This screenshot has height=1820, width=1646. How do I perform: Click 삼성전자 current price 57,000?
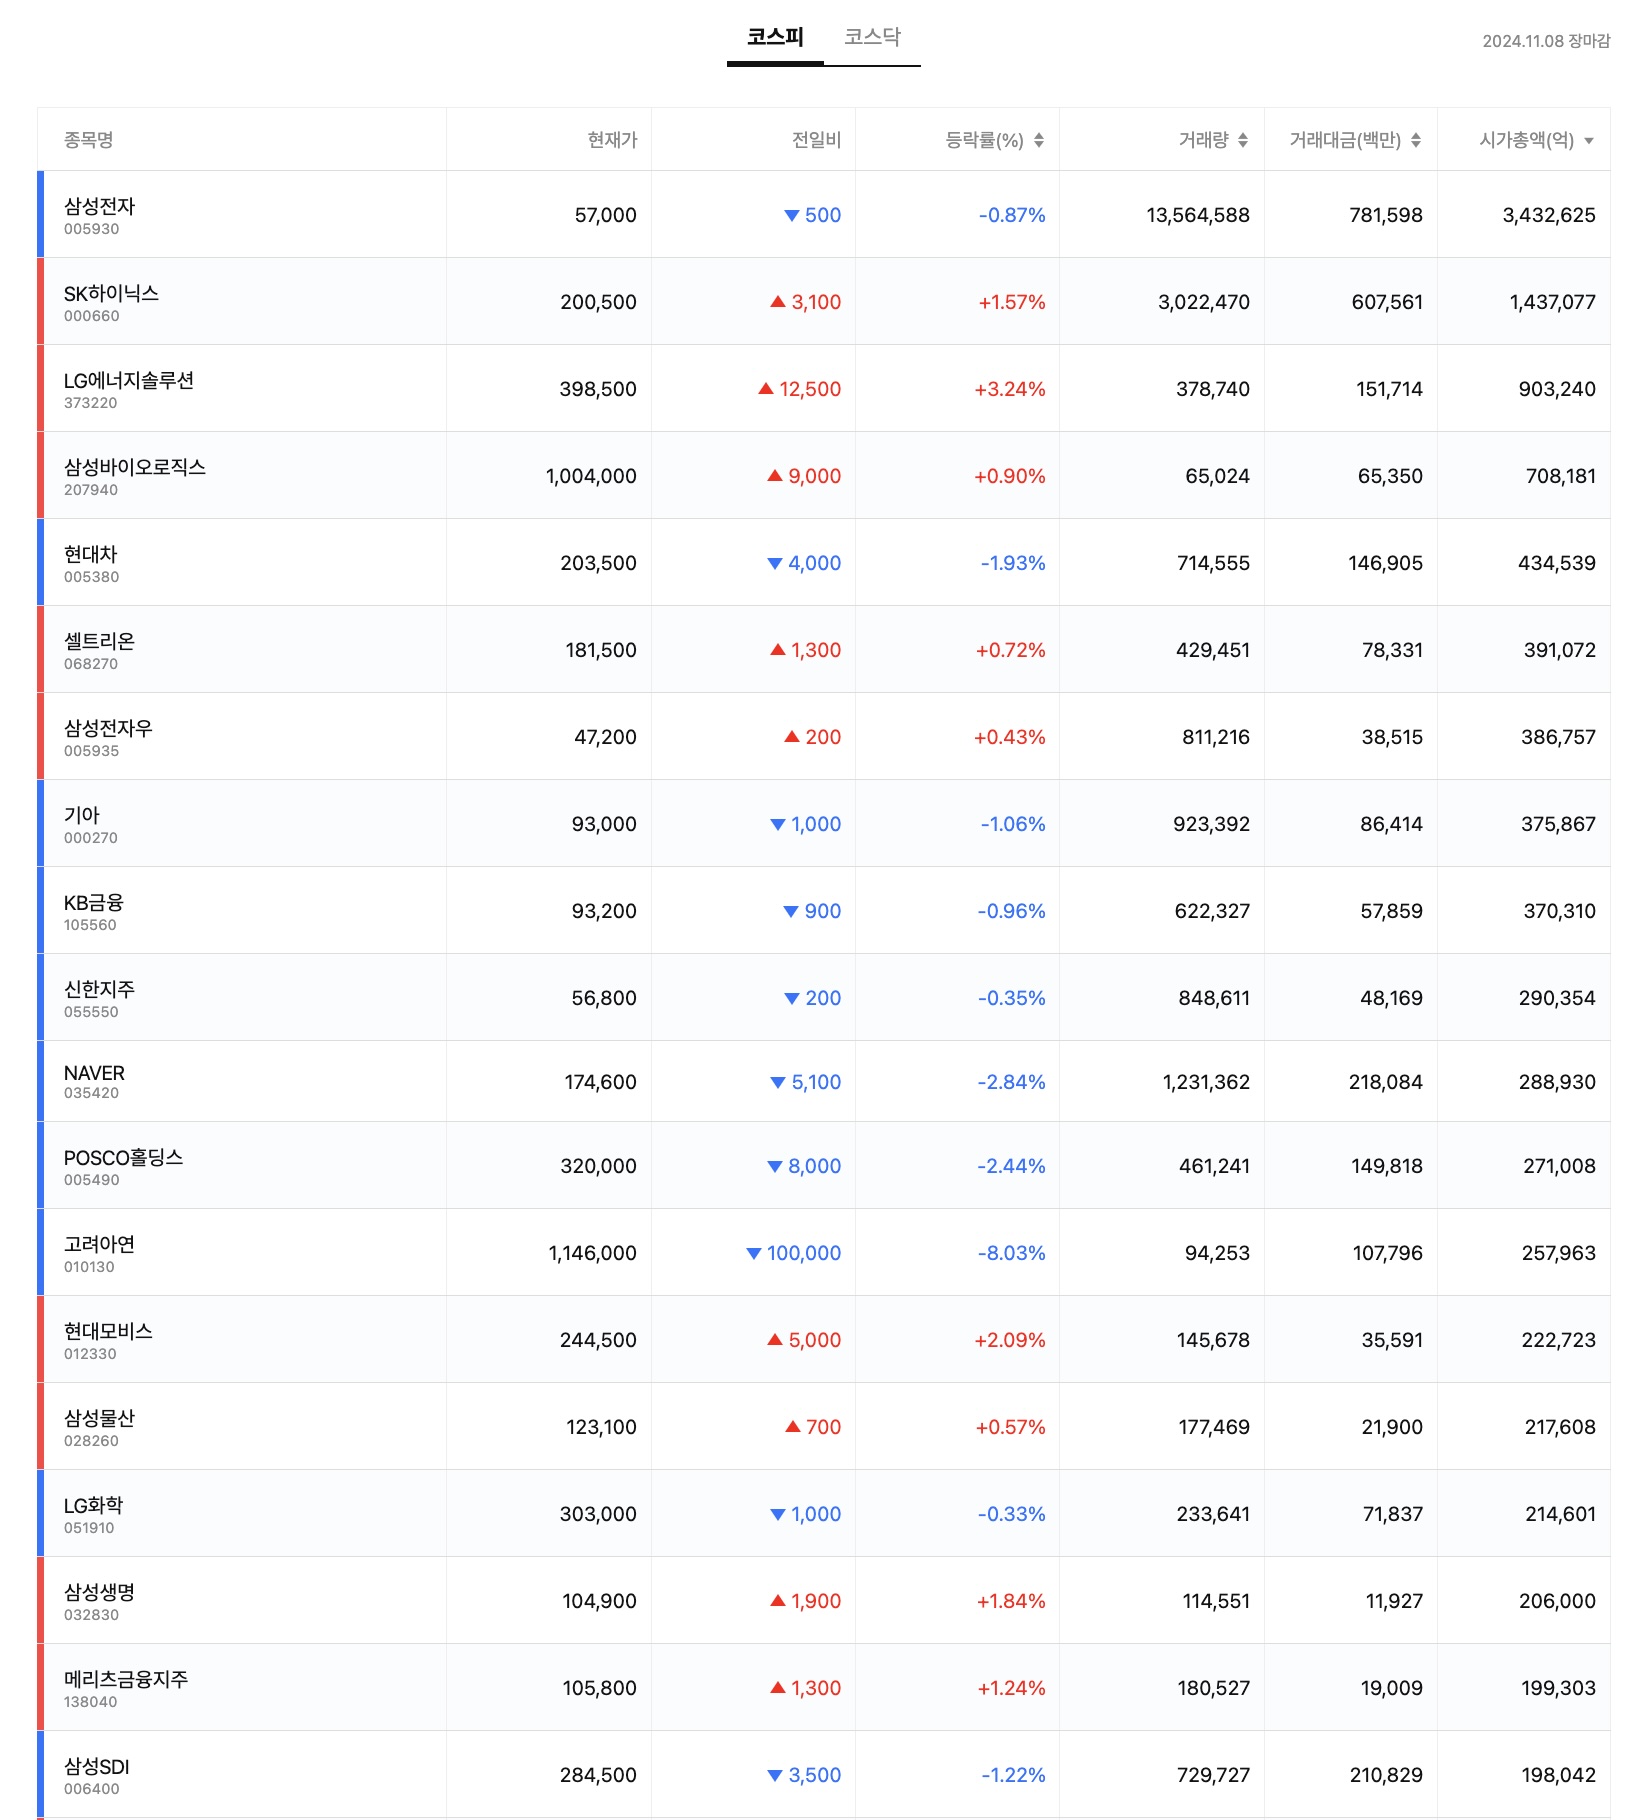tap(606, 215)
